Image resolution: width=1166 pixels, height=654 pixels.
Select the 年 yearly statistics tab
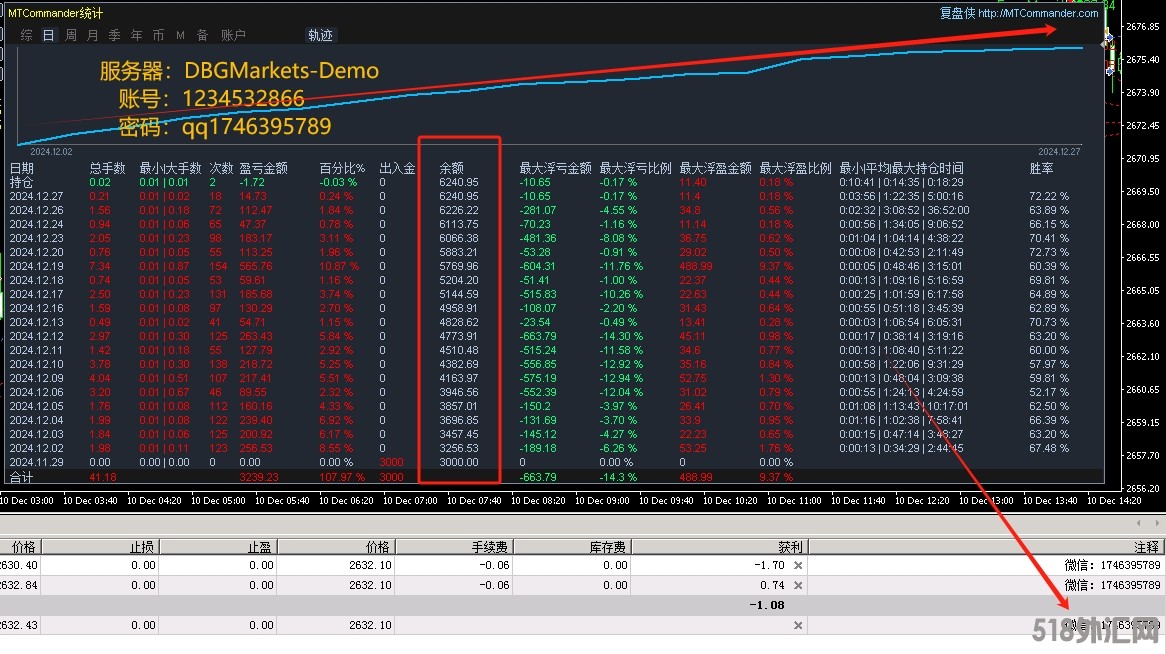[136, 35]
